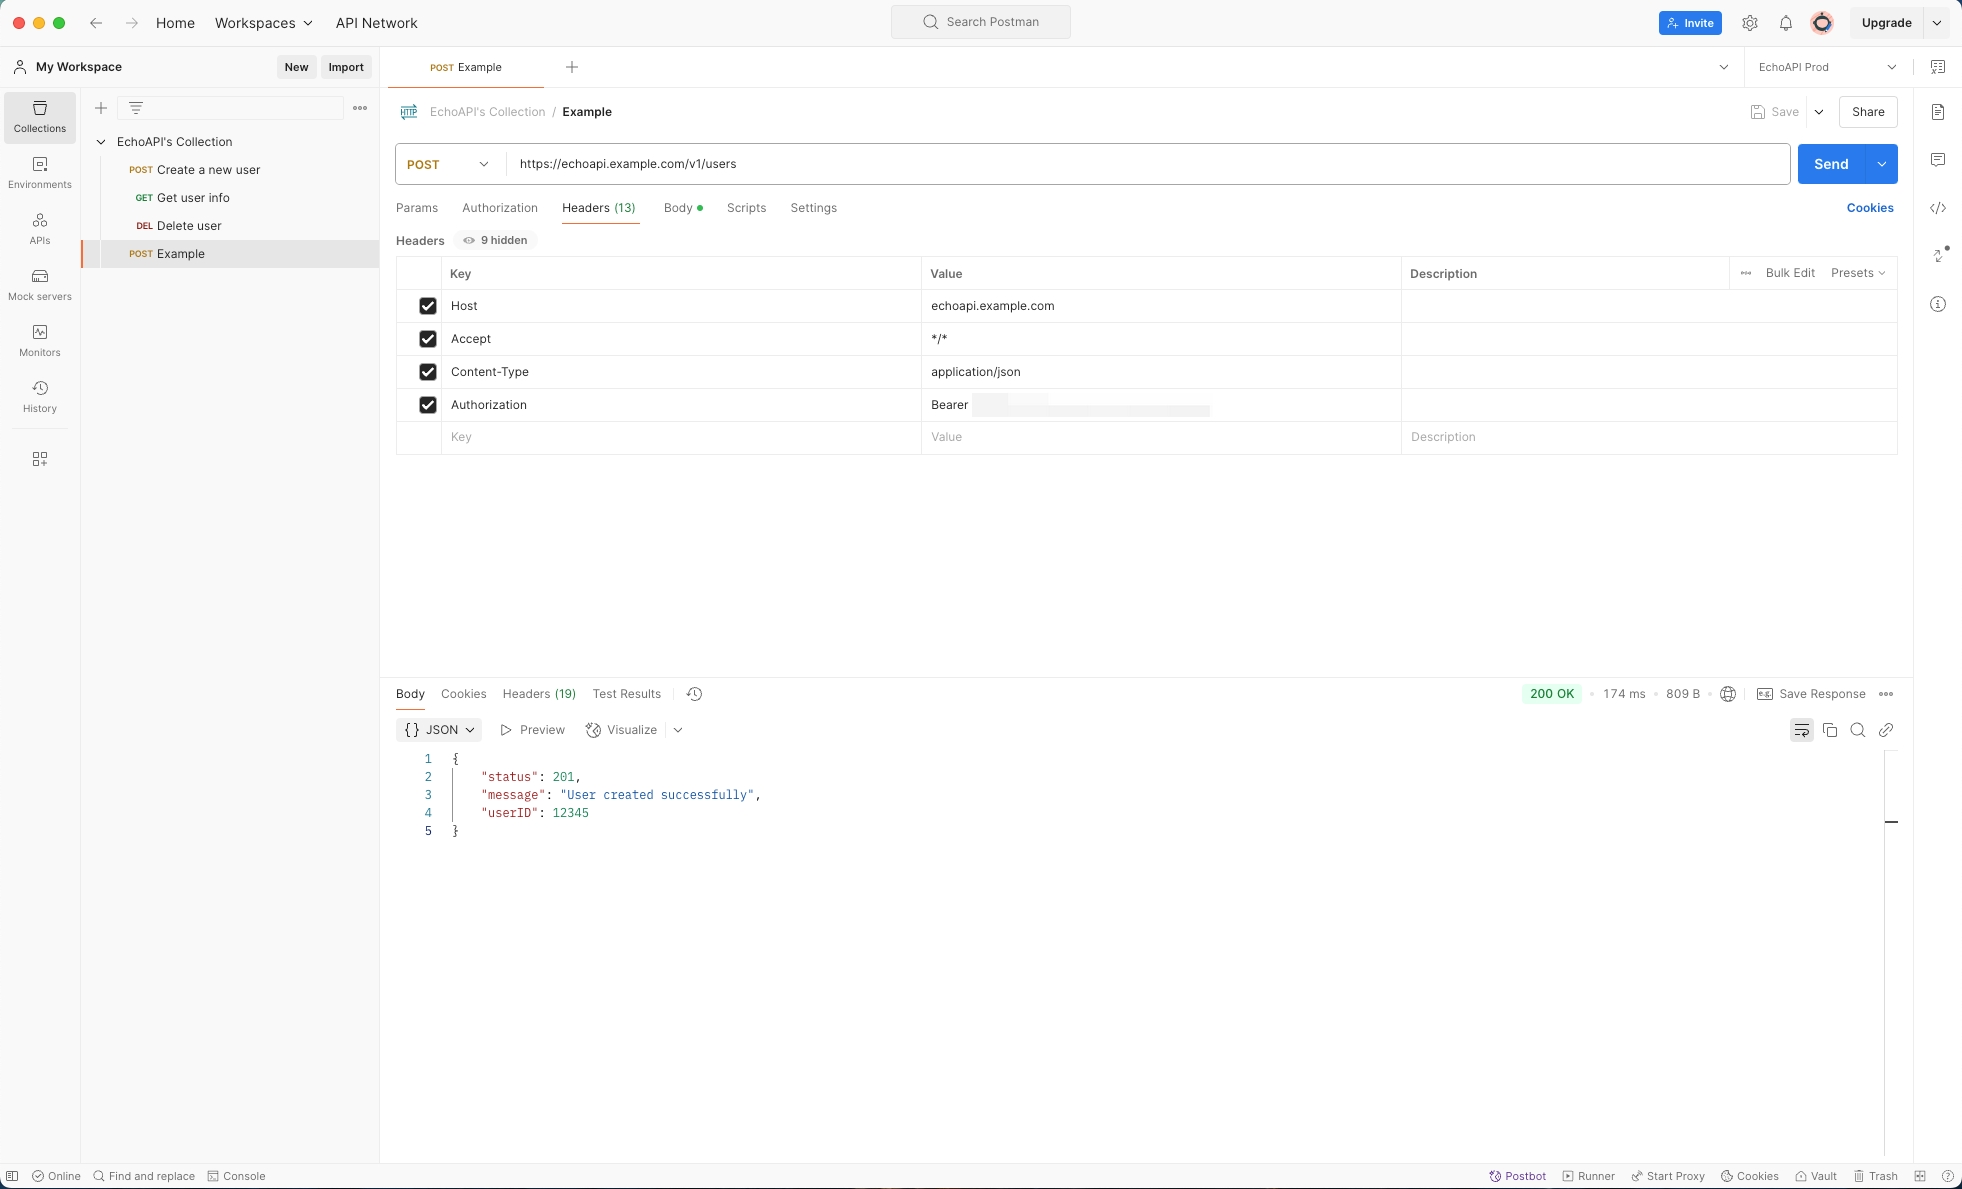Open Postbot in status bar

click(1518, 1176)
